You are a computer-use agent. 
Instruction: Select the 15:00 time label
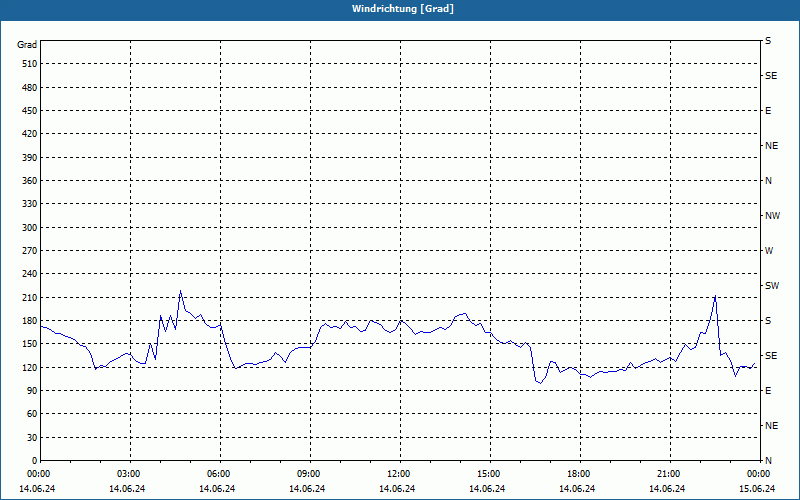[490, 473]
